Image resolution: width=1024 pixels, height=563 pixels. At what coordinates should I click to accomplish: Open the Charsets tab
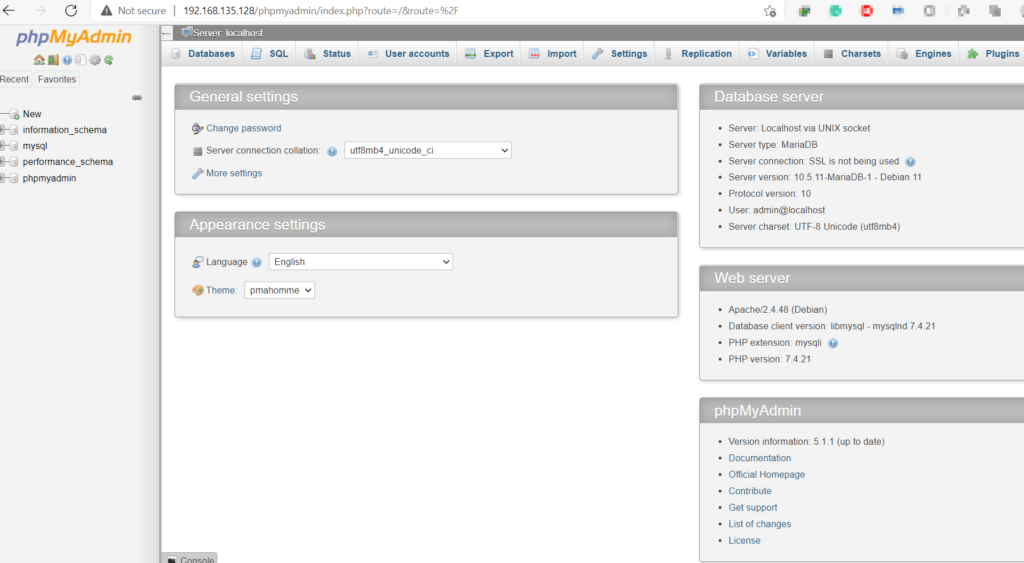(x=852, y=54)
